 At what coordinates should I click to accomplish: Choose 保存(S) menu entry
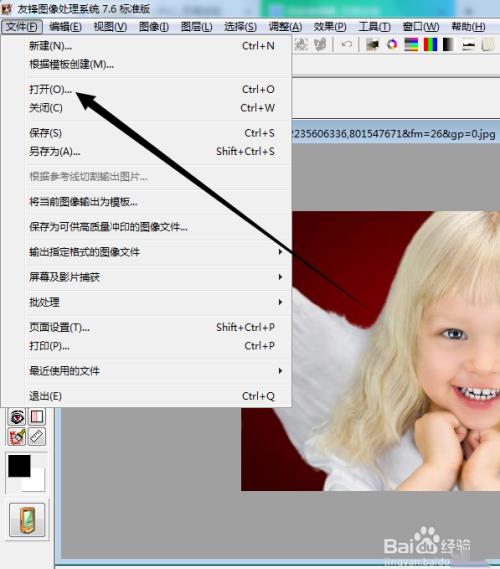pyautogui.click(x=159, y=133)
